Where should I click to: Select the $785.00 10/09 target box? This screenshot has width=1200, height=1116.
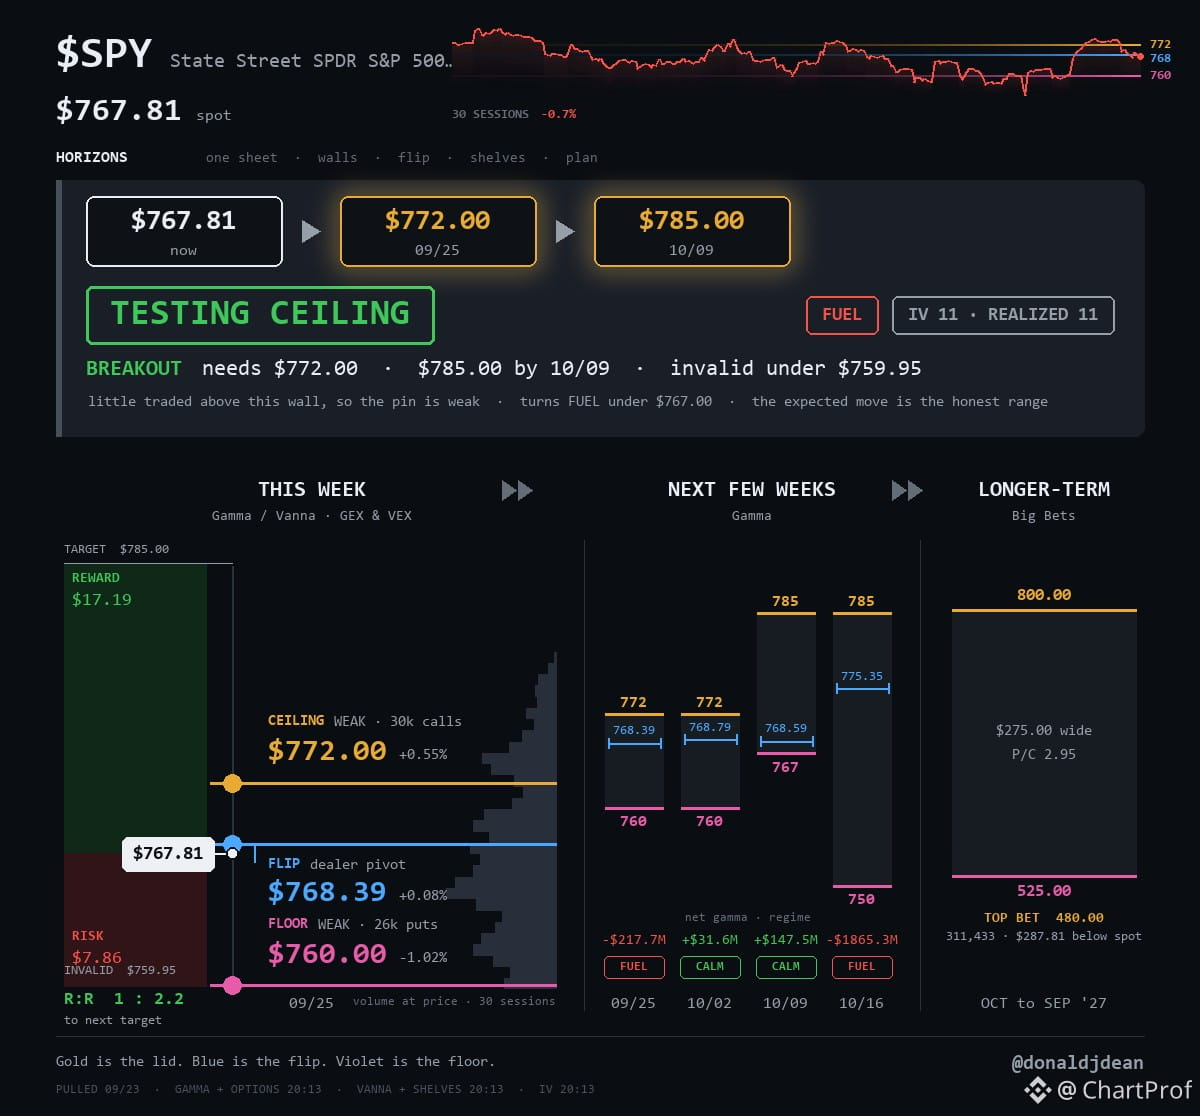pyautogui.click(x=692, y=231)
